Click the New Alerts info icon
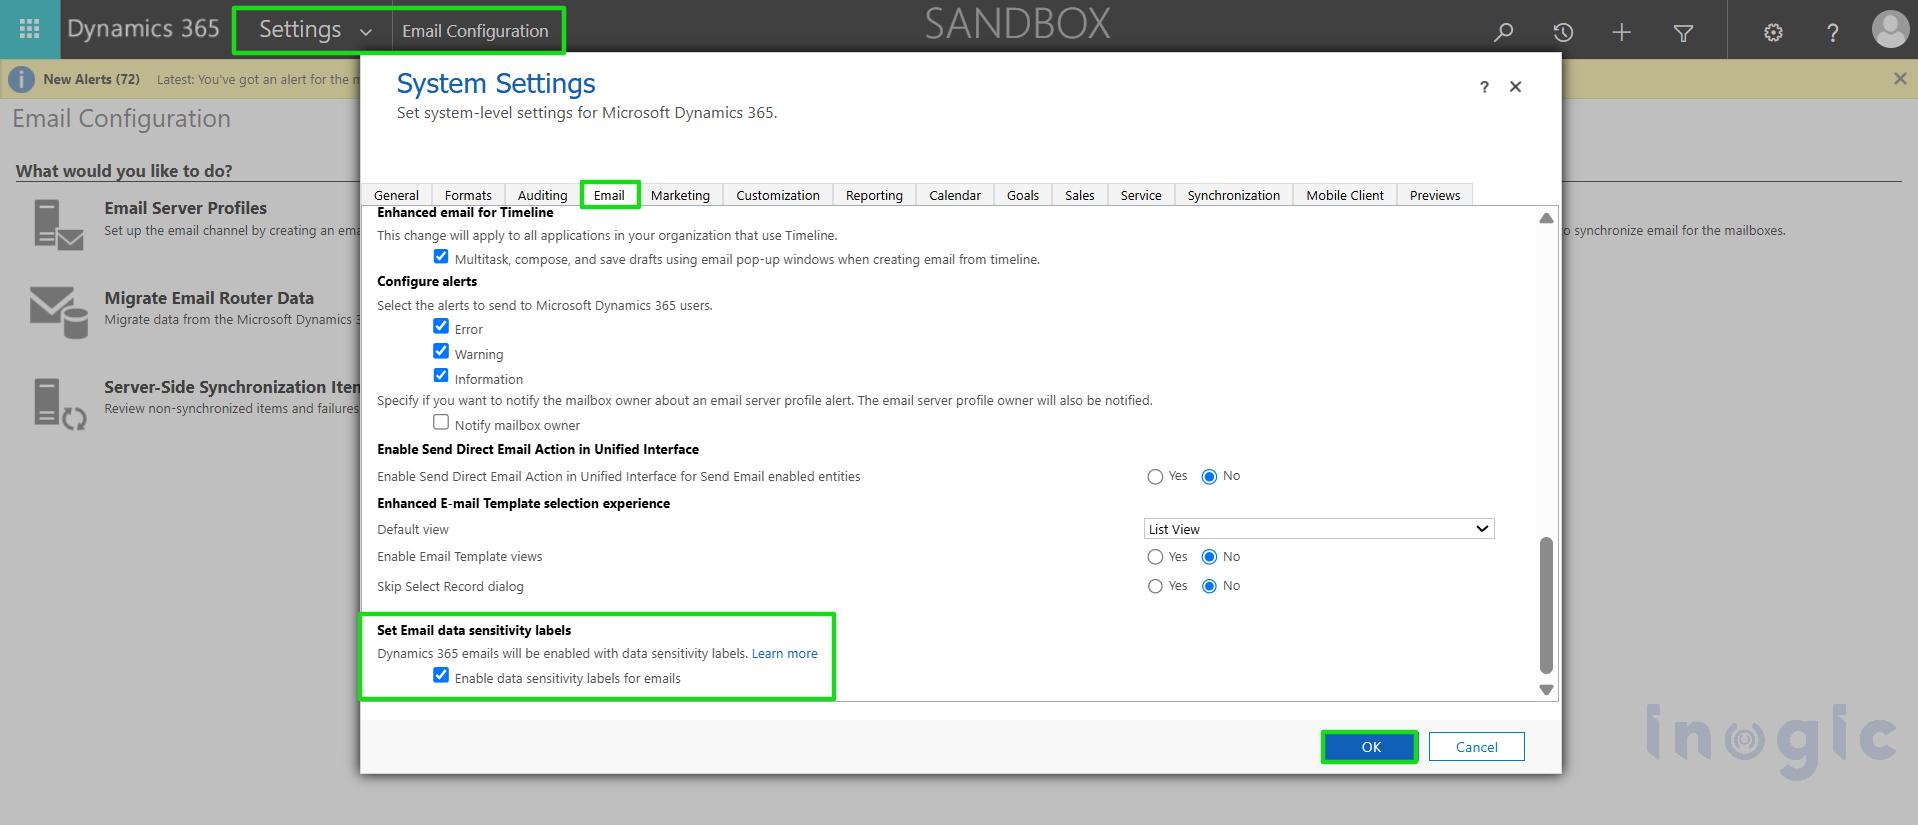This screenshot has height=825, width=1918. (x=21, y=79)
